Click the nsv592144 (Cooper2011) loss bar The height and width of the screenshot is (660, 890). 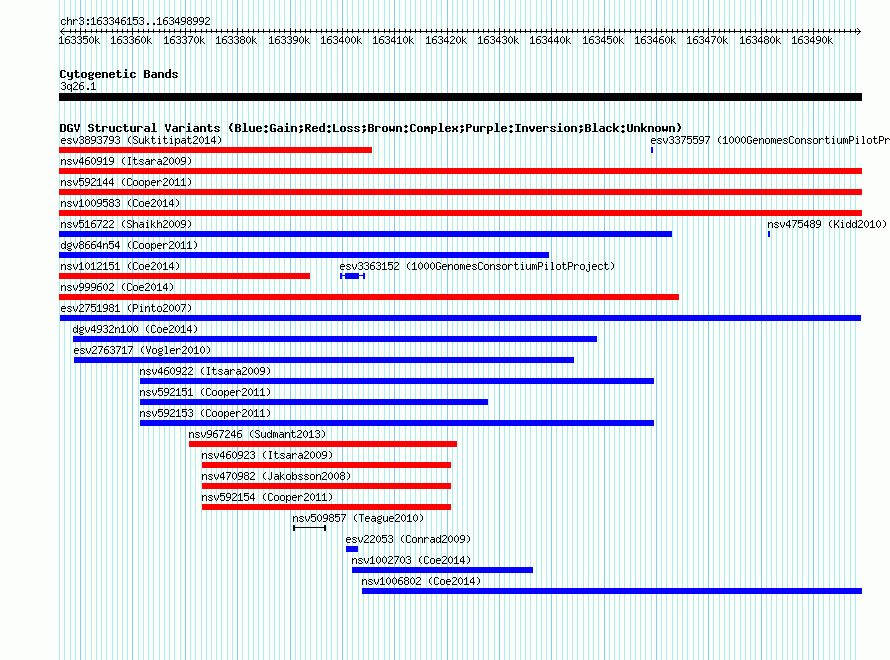click(x=460, y=192)
